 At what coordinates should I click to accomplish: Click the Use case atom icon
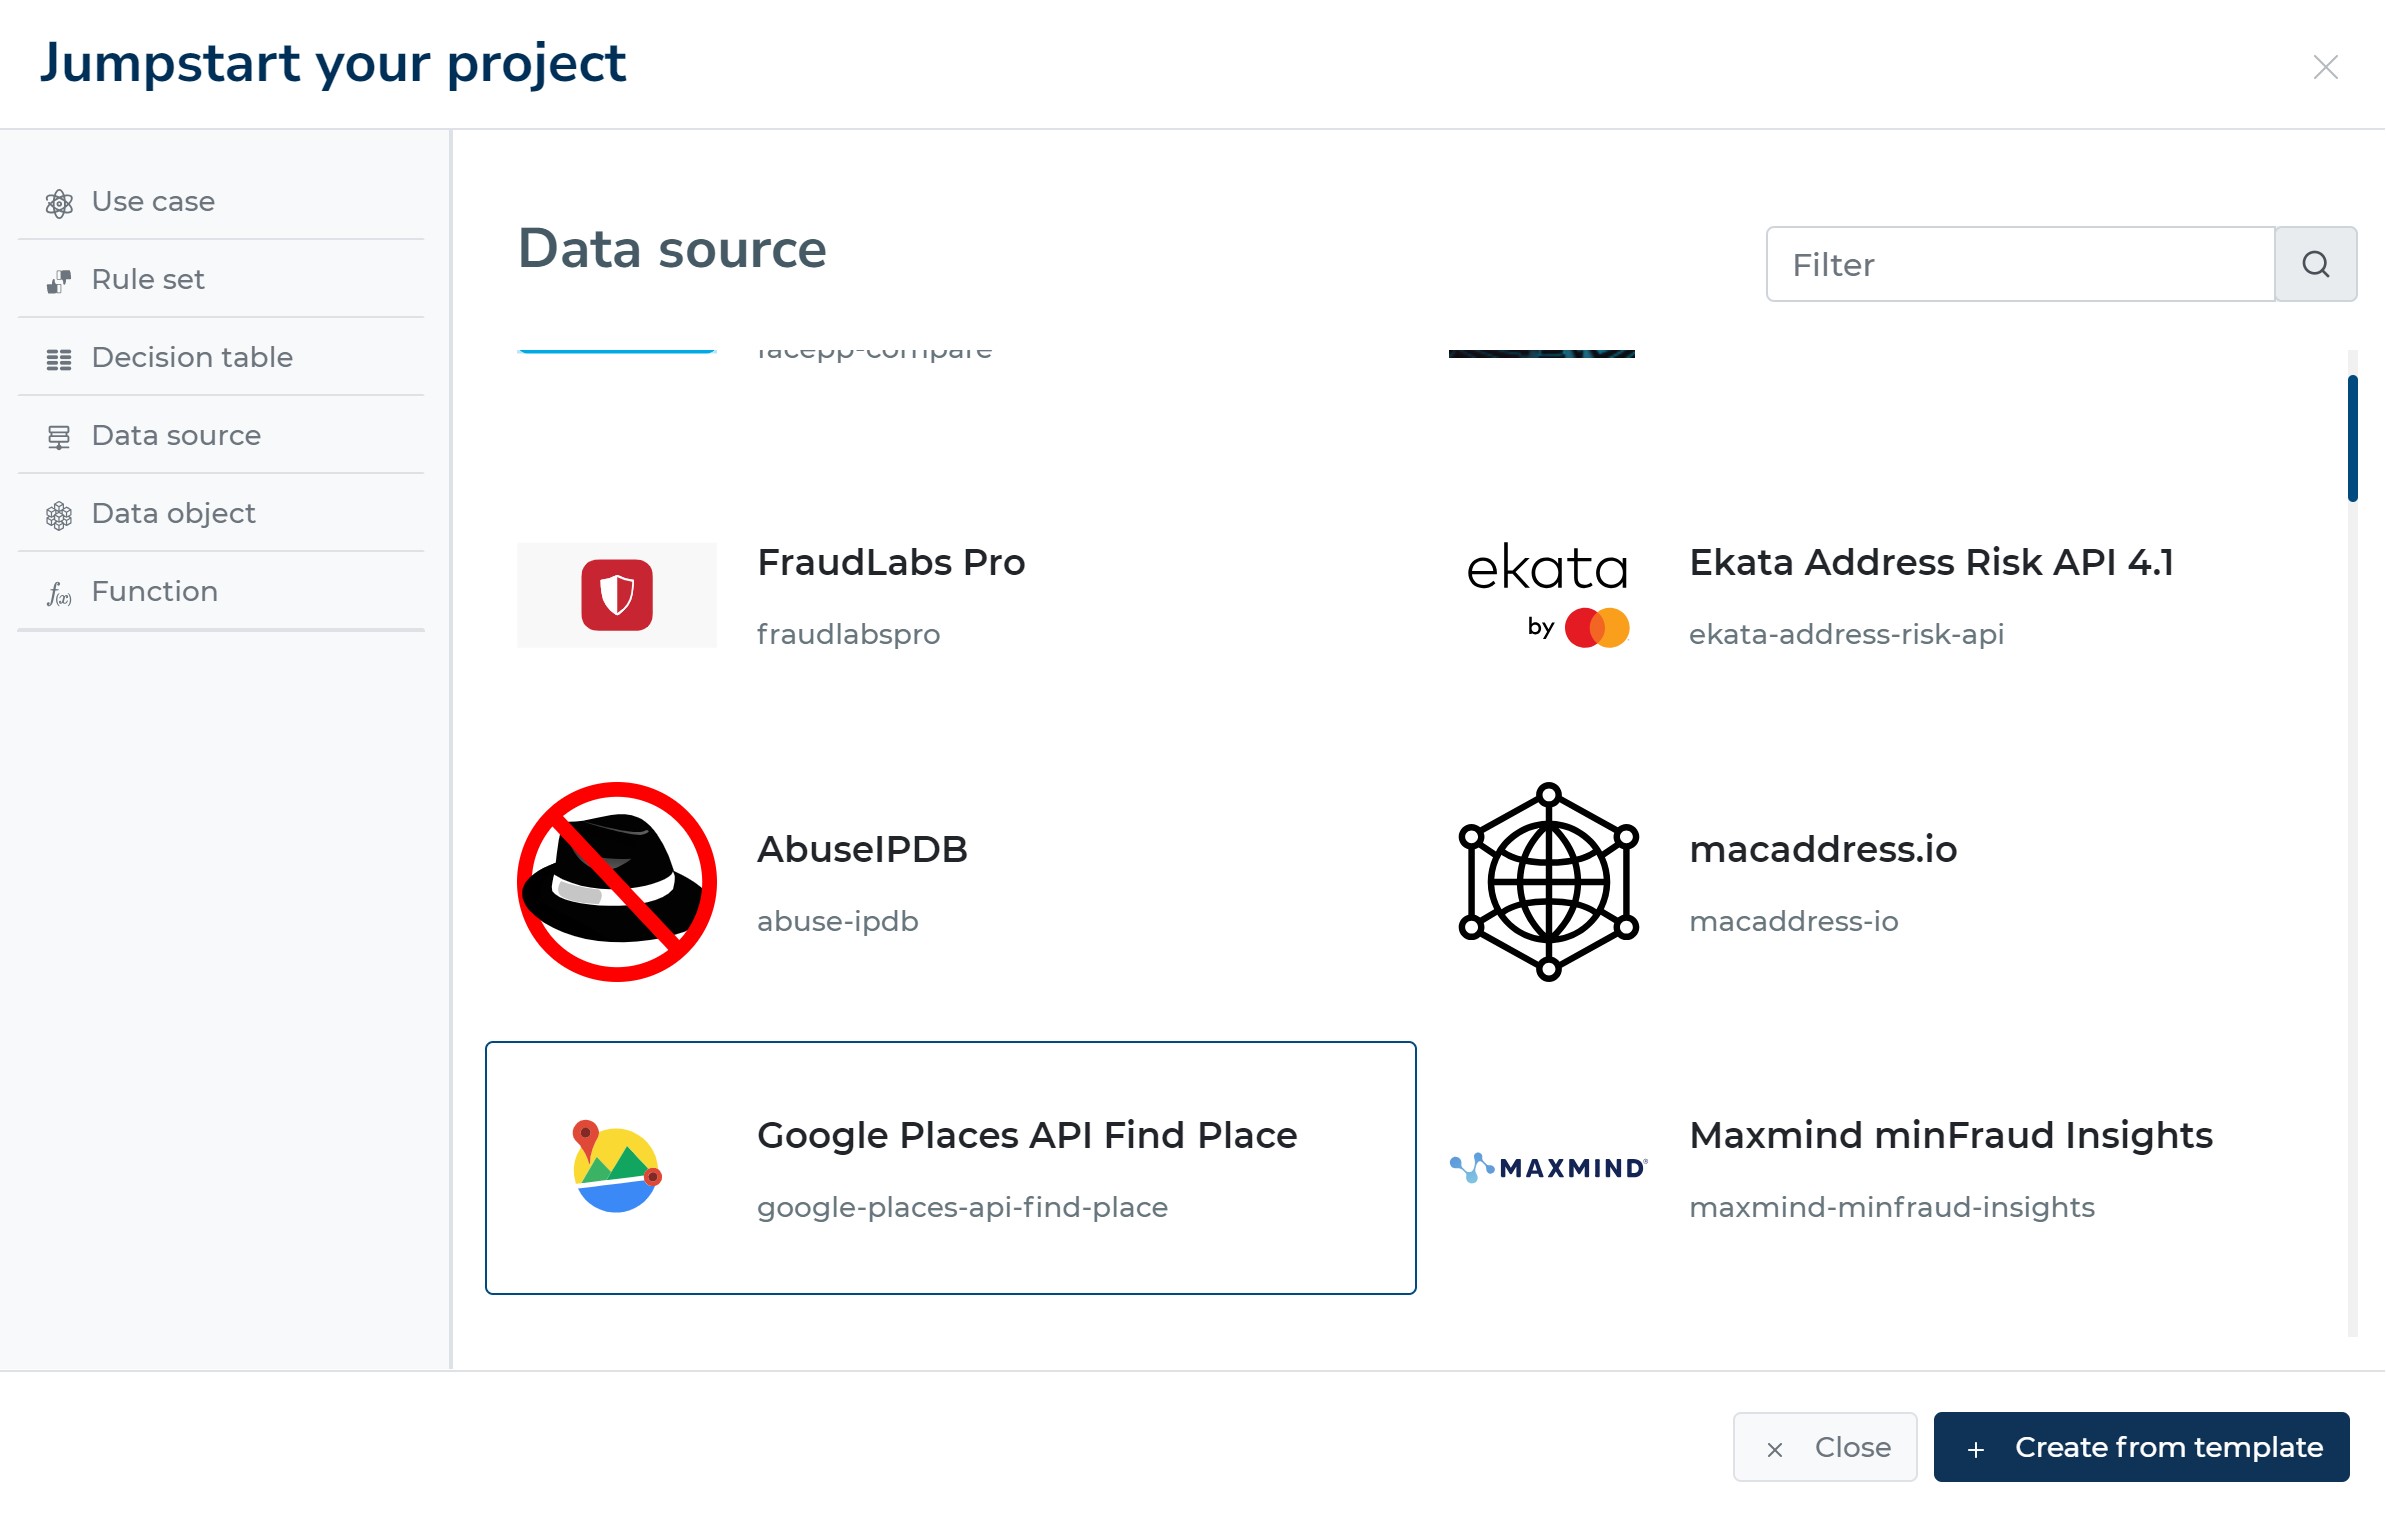pyautogui.click(x=59, y=203)
